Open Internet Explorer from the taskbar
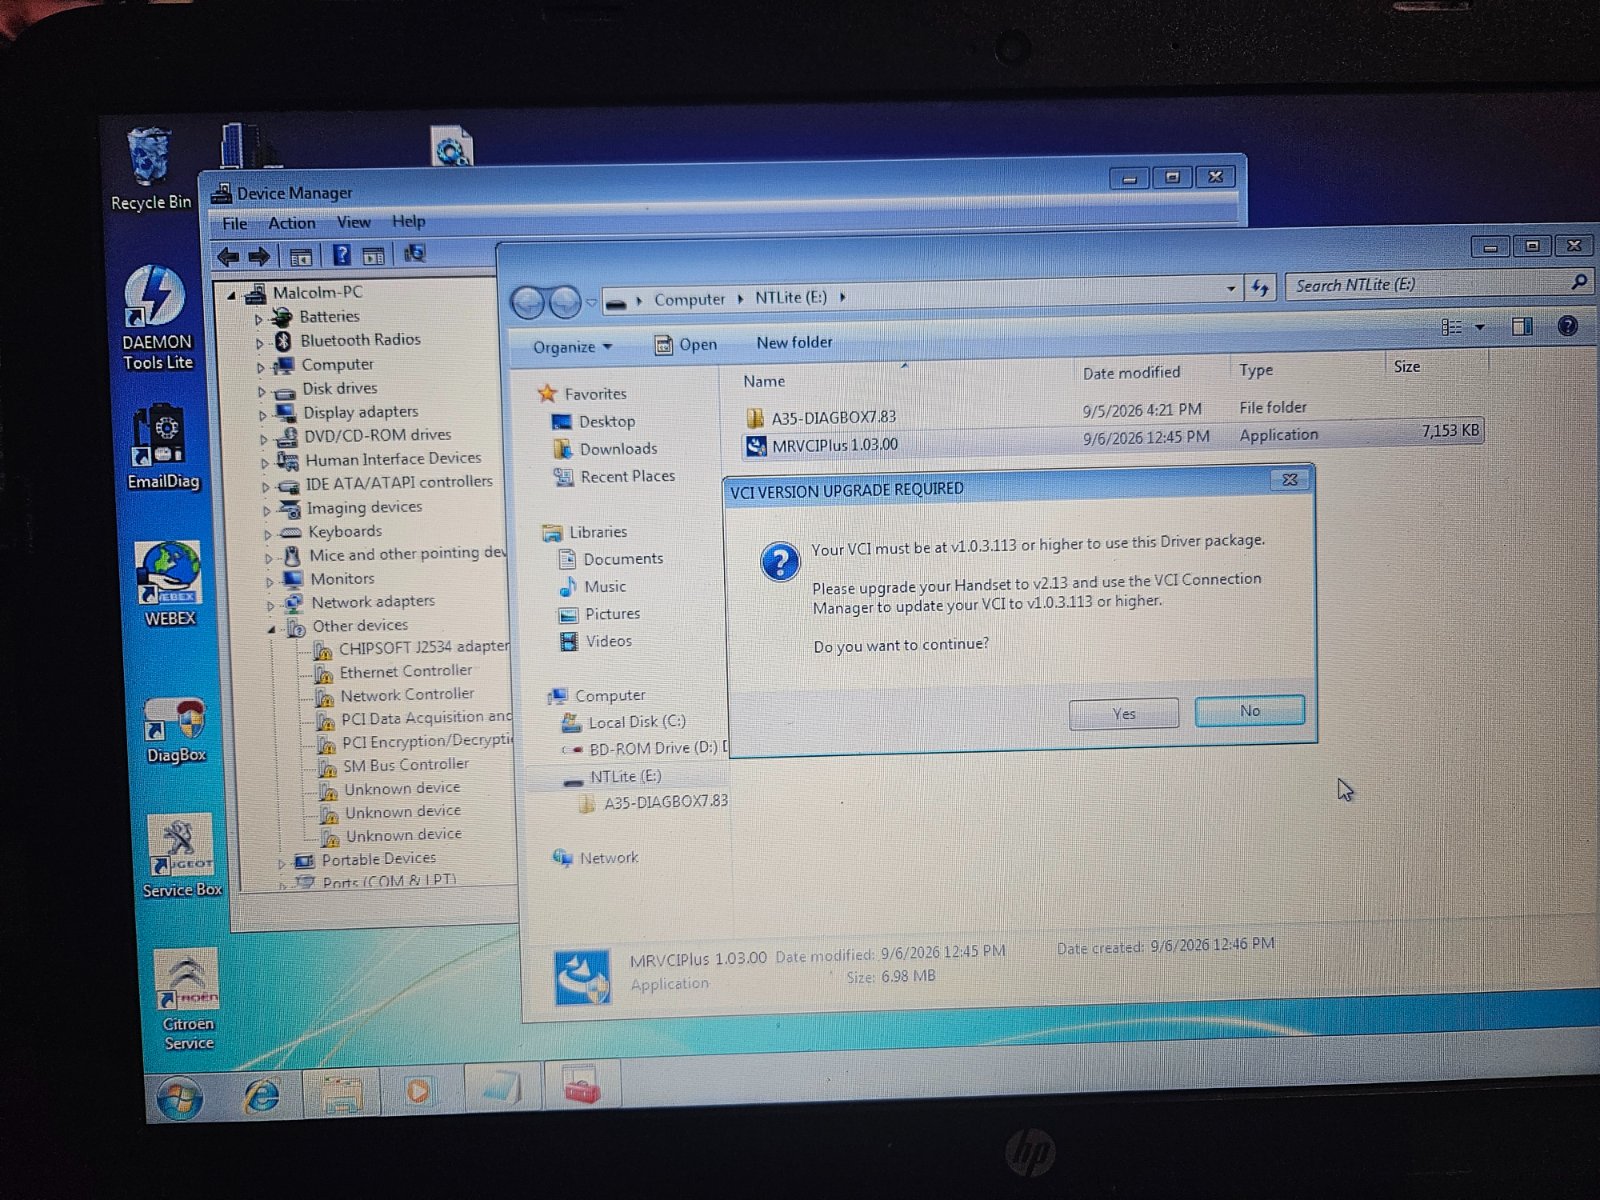1600x1200 pixels. pos(261,1095)
